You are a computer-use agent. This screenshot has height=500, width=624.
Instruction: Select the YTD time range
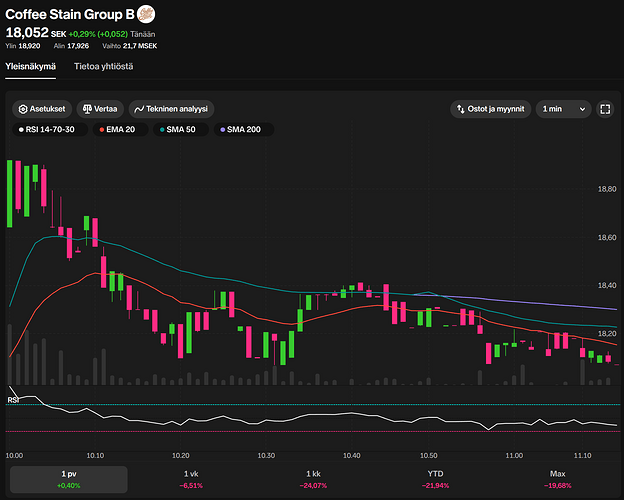coord(435,479)
